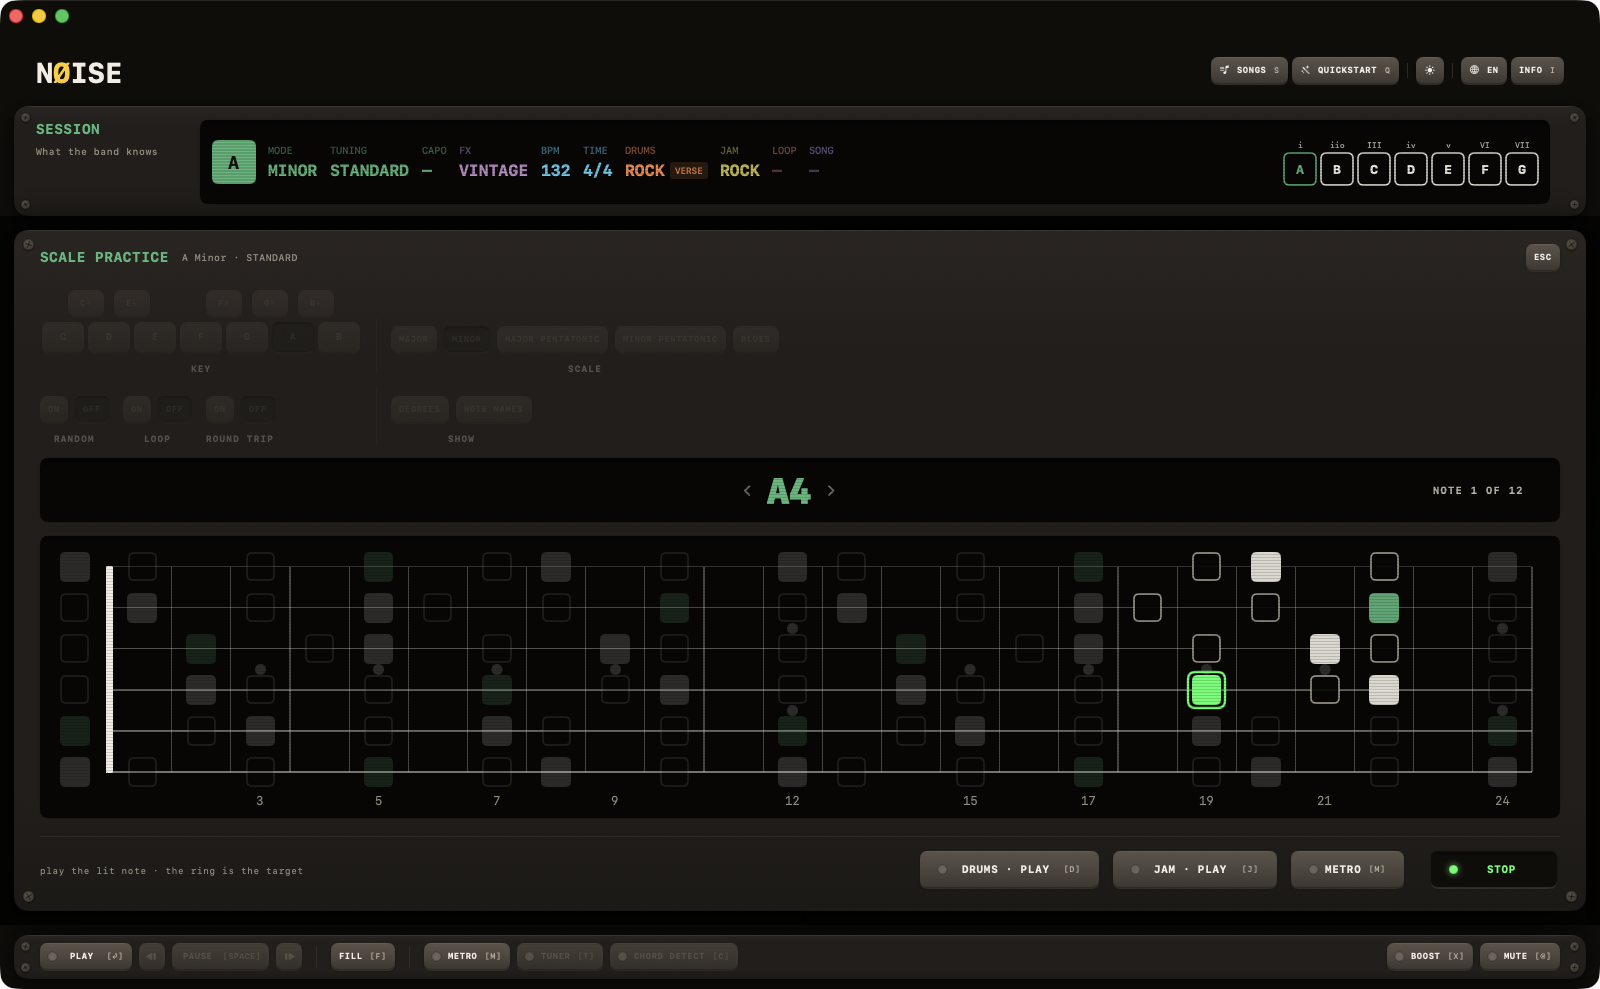The width and height of the screenshot is (1600, 989).
Task: Change language via the EN globe icon
Action: point(1484,70)
